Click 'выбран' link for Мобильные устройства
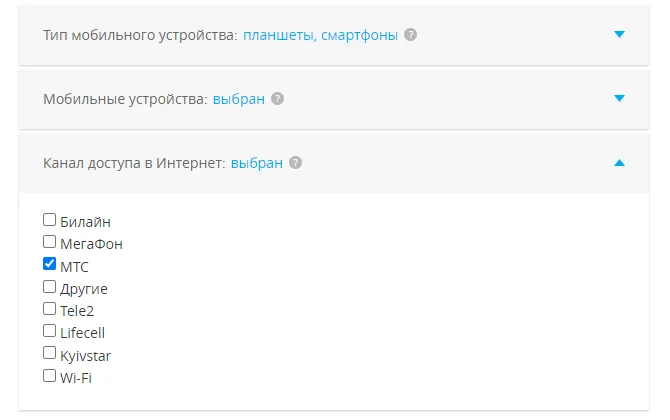Screen dimensions: 670x420 click(x=239, y=99)
